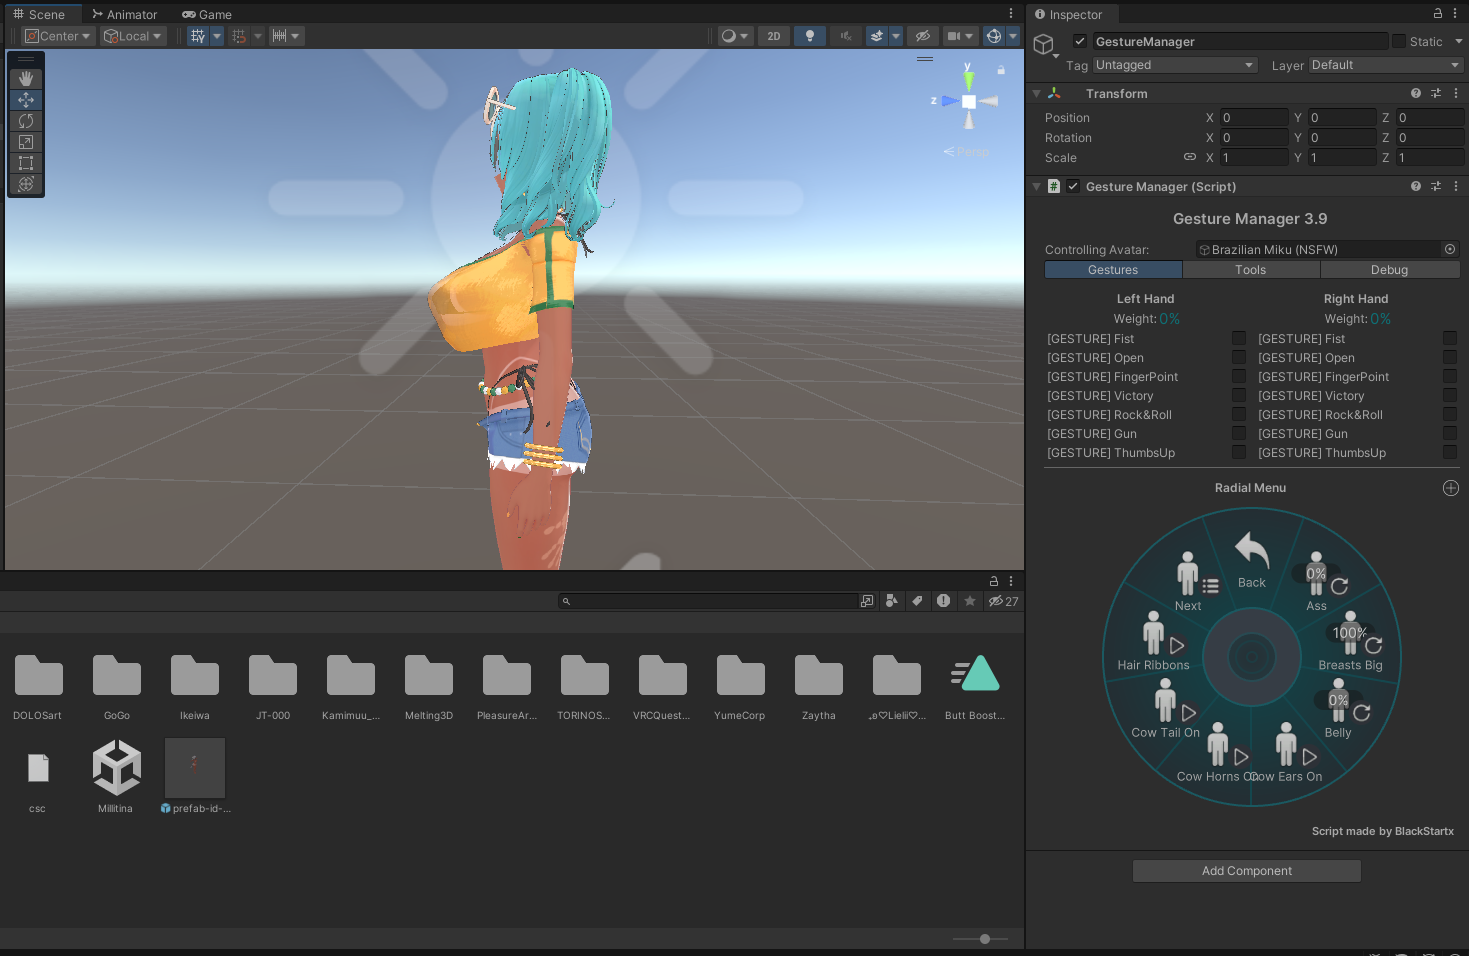Adjust the Breasts Big radial control
The image size is (1469, 956).
coord(1351,641)
